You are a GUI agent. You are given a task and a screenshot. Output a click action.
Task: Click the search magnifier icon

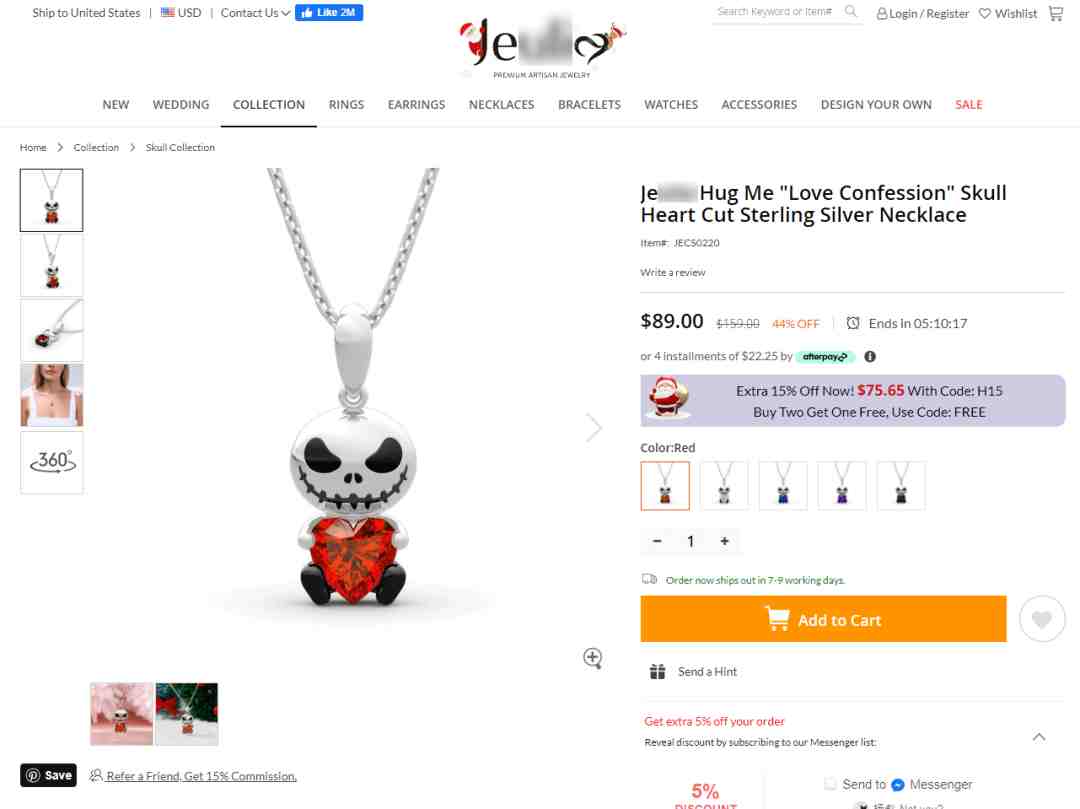coord(851,11)
